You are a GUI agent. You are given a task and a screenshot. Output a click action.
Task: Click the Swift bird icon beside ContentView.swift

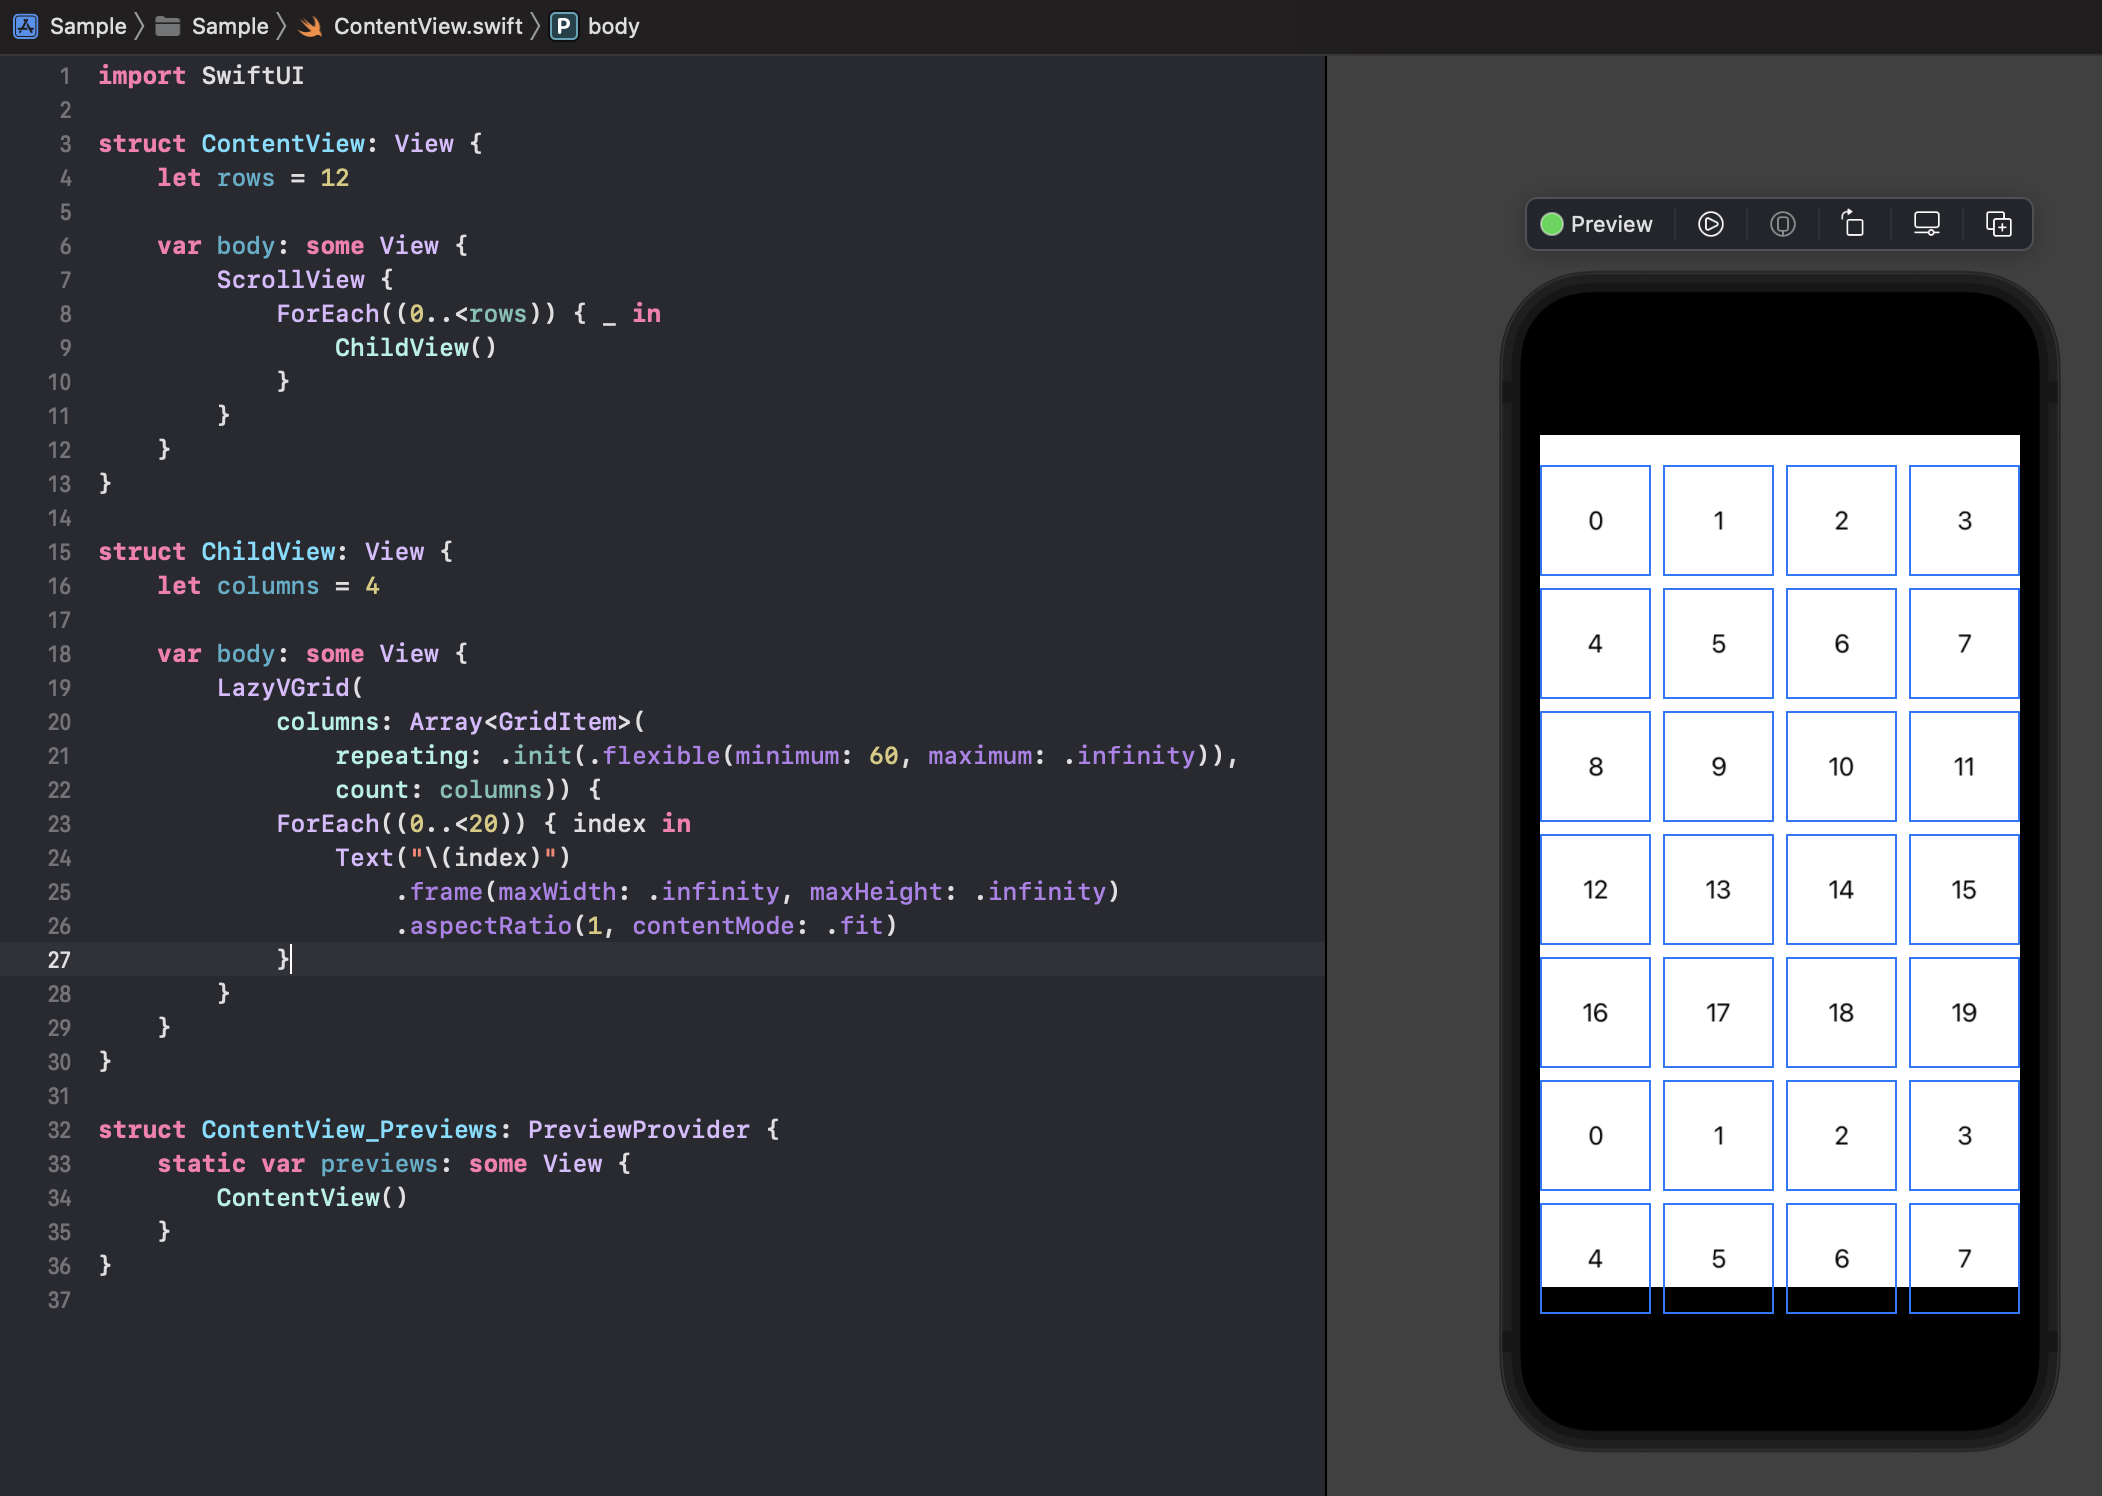pos(311,26)
